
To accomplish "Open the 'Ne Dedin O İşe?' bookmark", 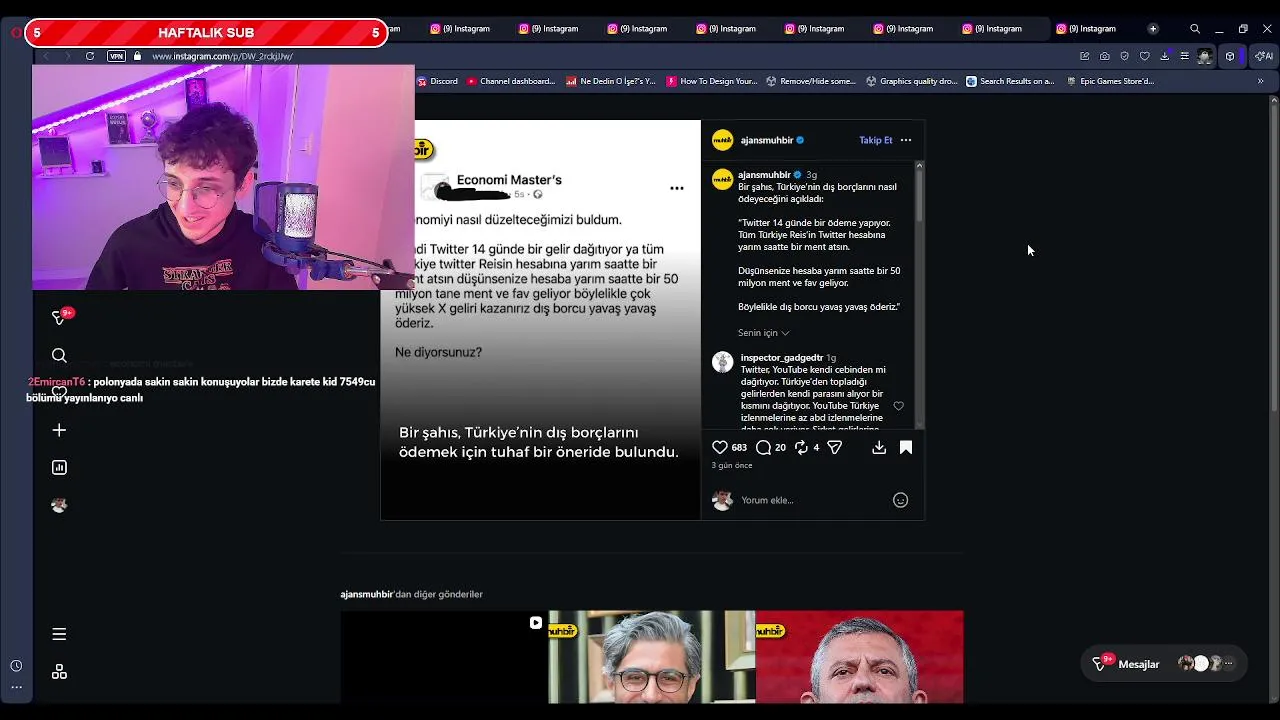I will (x=611, y=81).
